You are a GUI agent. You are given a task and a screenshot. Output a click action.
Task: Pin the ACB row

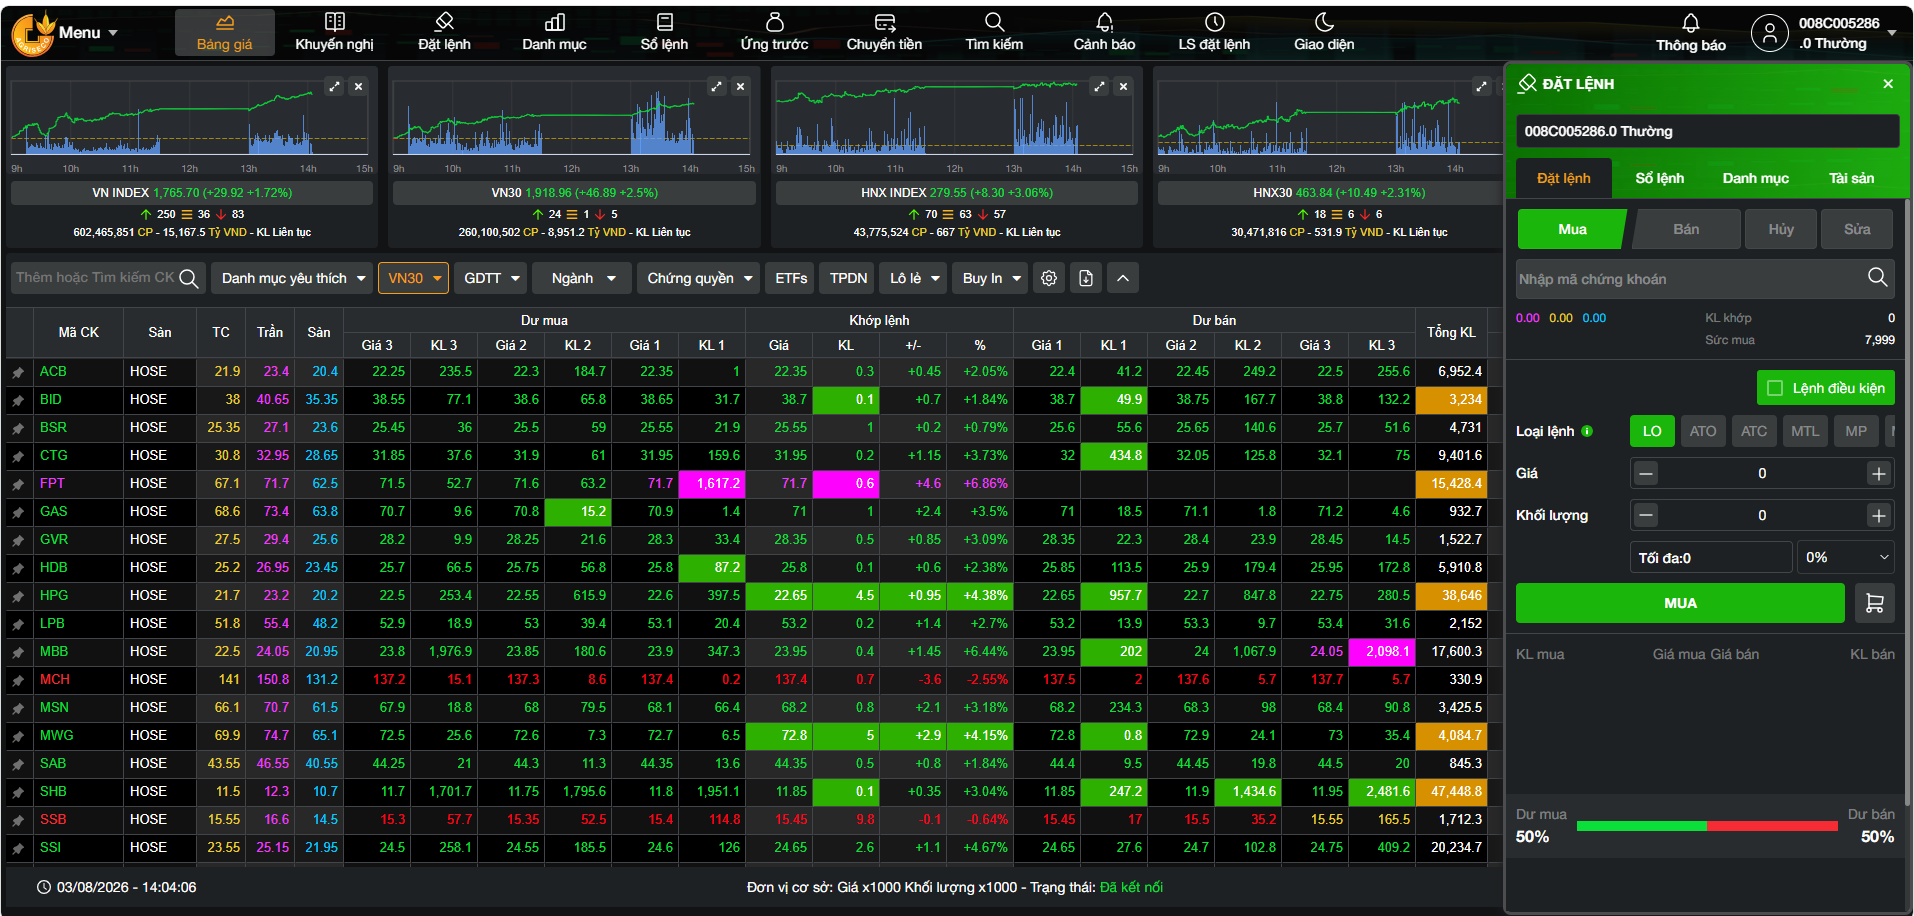pos(18,372)
